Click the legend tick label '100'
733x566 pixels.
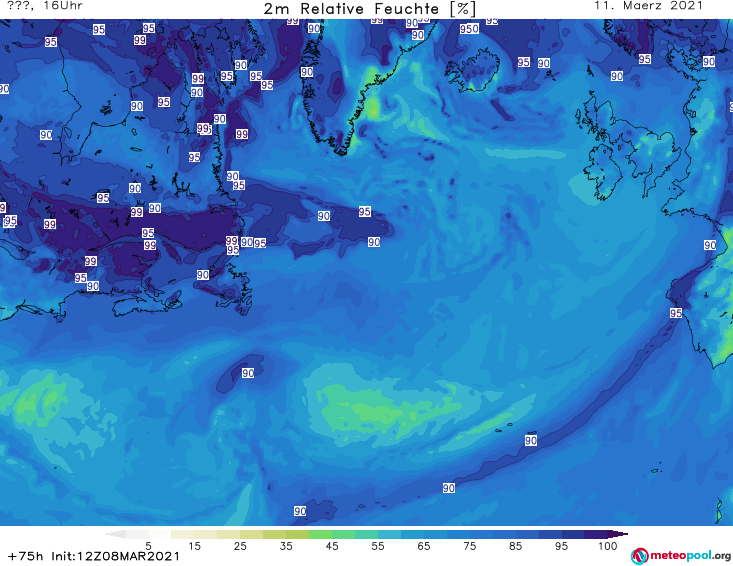tap(607, 546)
